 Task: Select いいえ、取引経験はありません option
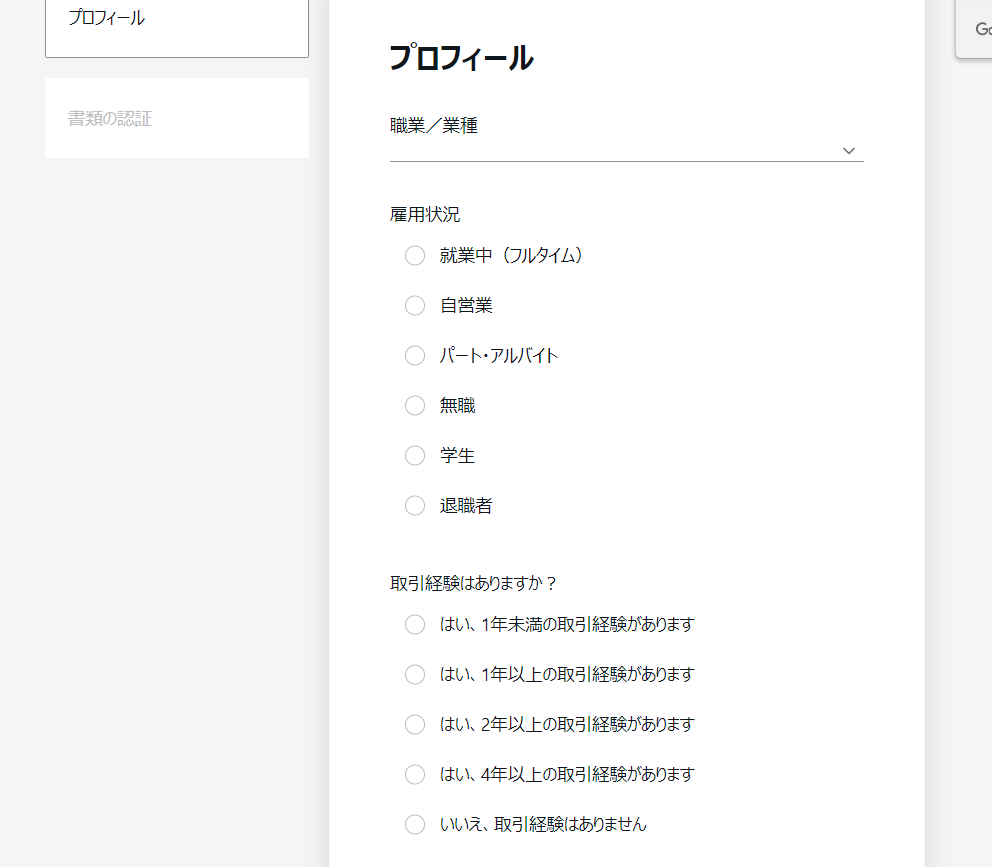[x=415, y=825]
